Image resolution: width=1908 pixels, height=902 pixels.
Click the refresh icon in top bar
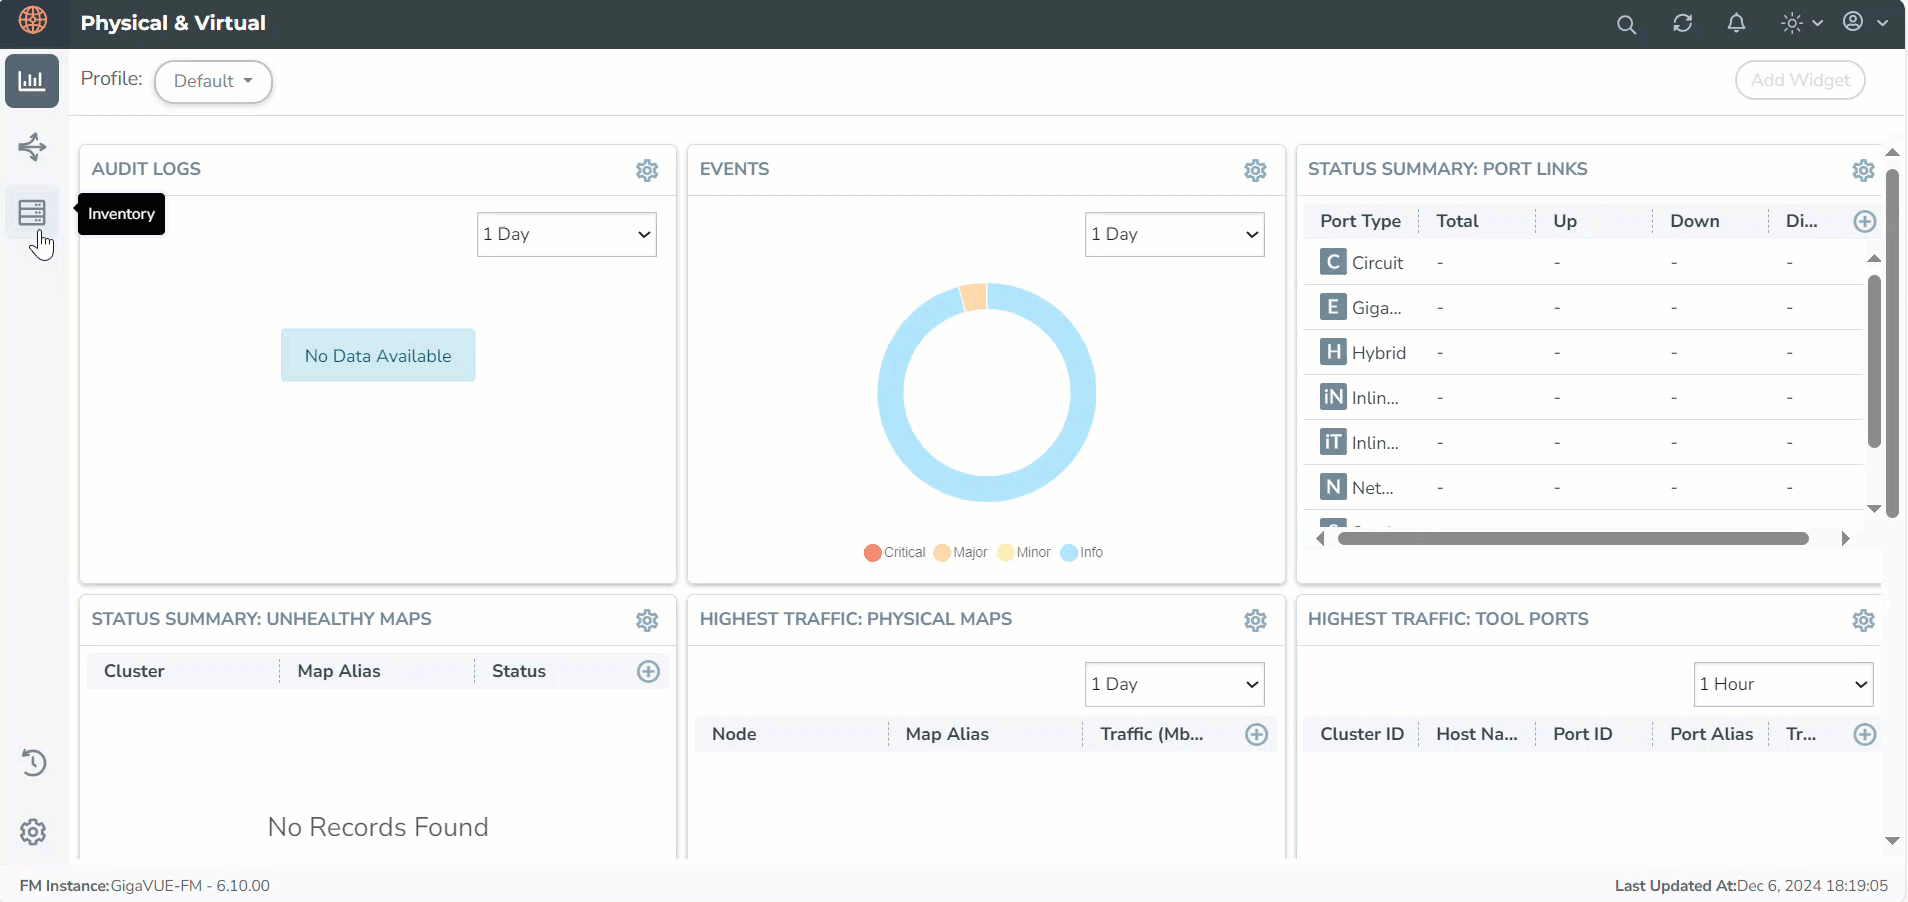[x=1682, y=23]
